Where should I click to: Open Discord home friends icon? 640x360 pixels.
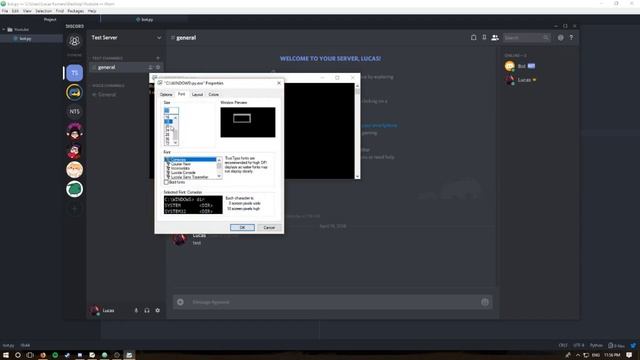pyautogui.click(x=74, y=41)
